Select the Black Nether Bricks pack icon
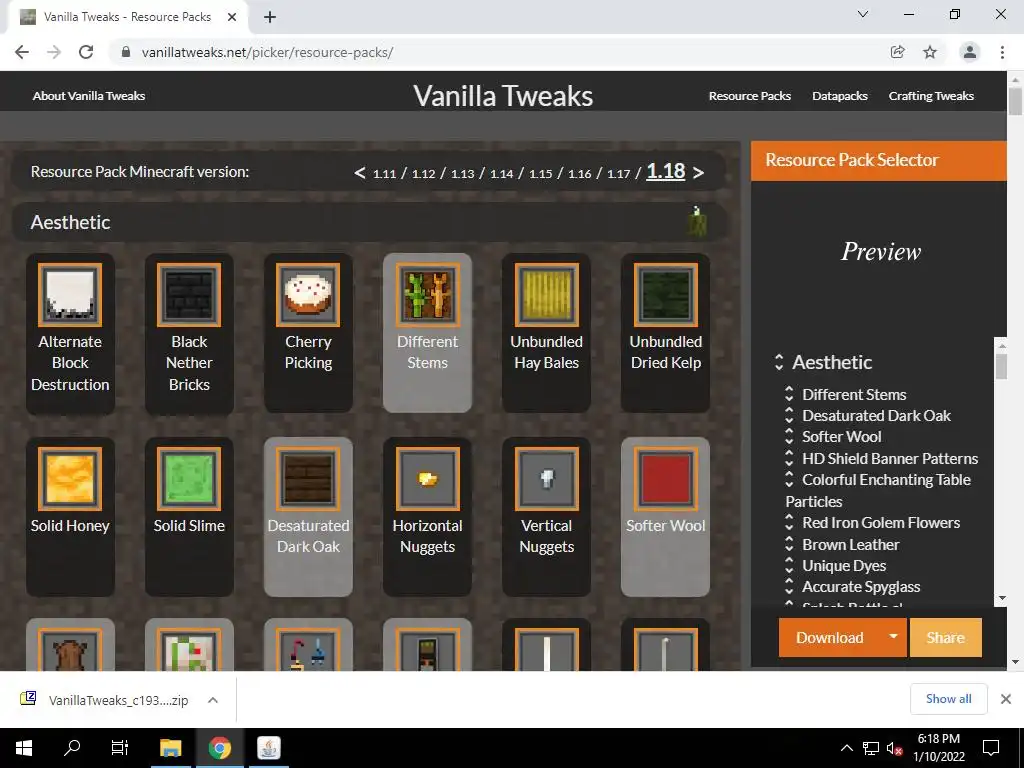Screen dimensions: 1024x768 pyautogui.click(x=189, y=295)
